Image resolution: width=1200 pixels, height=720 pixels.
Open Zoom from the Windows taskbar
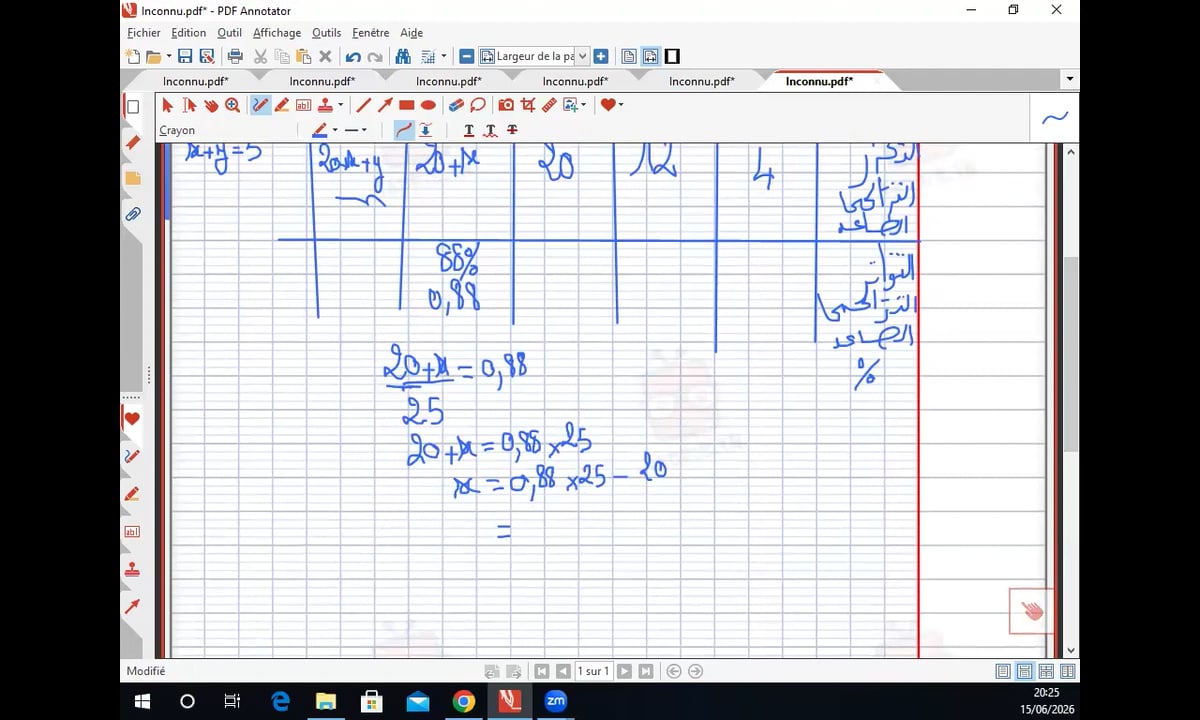556,701
